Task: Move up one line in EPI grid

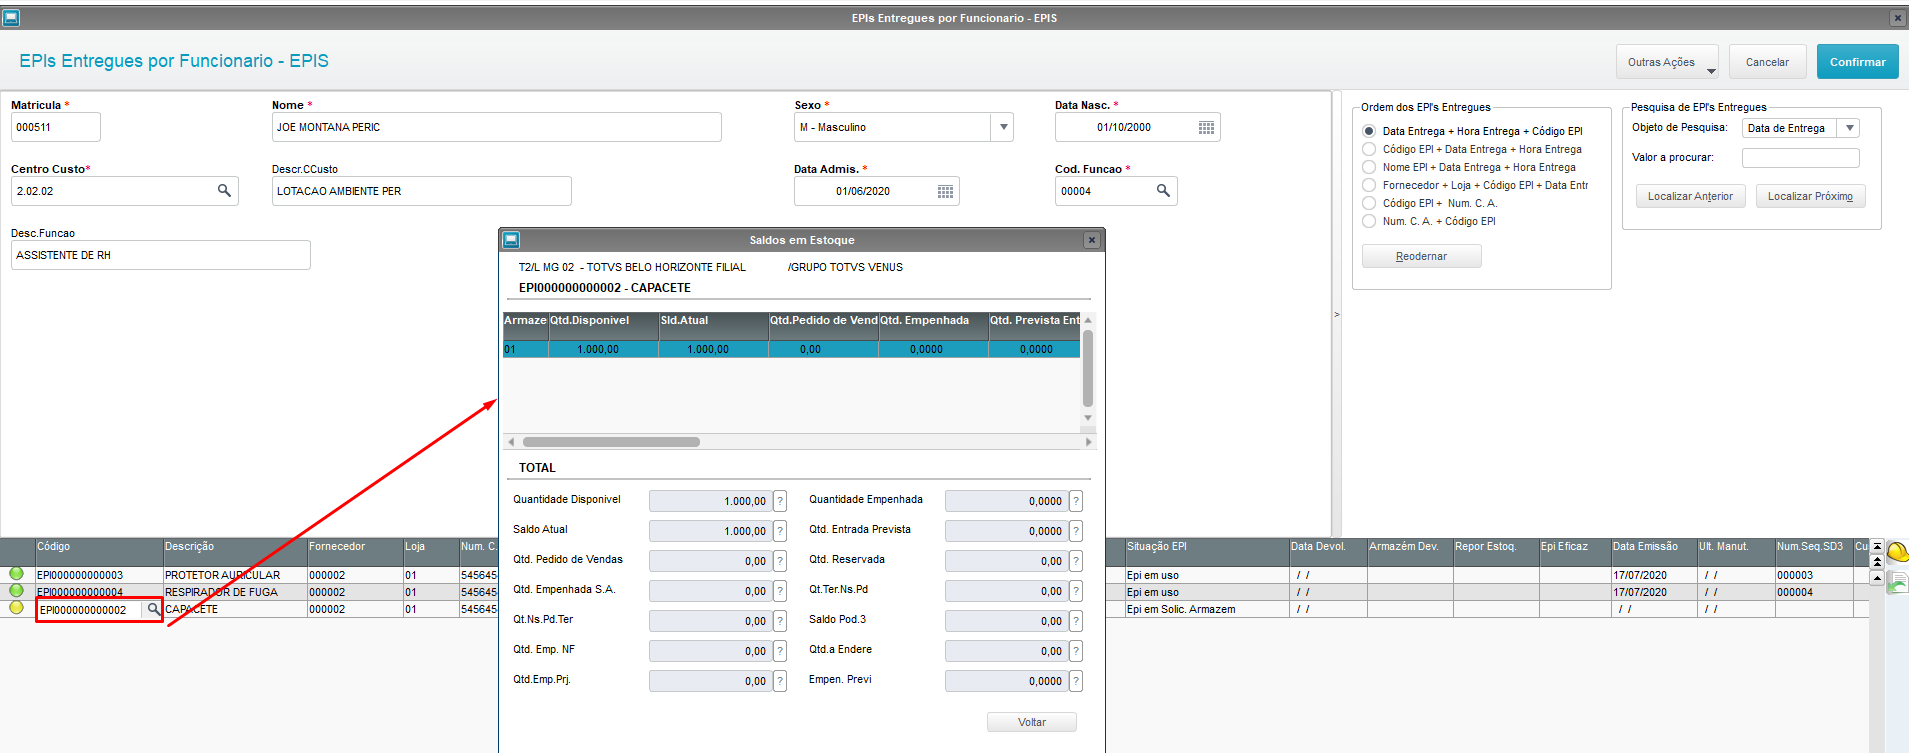Action: pos(1877,578)
